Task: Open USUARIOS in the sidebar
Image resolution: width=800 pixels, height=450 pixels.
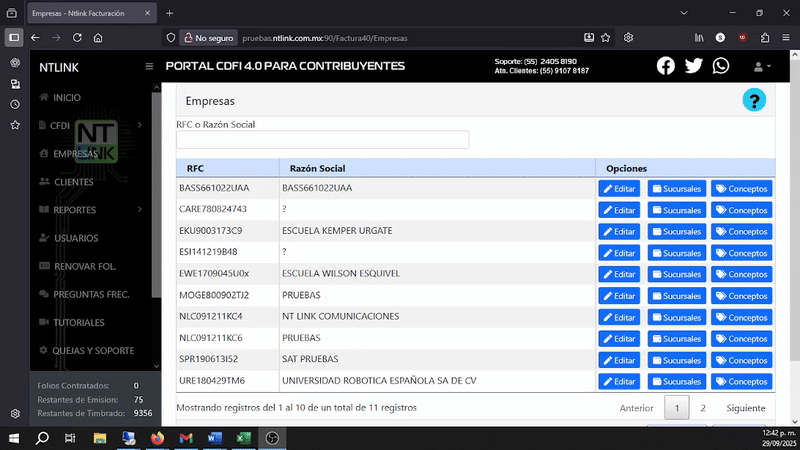Action: [x=76, y=238]
